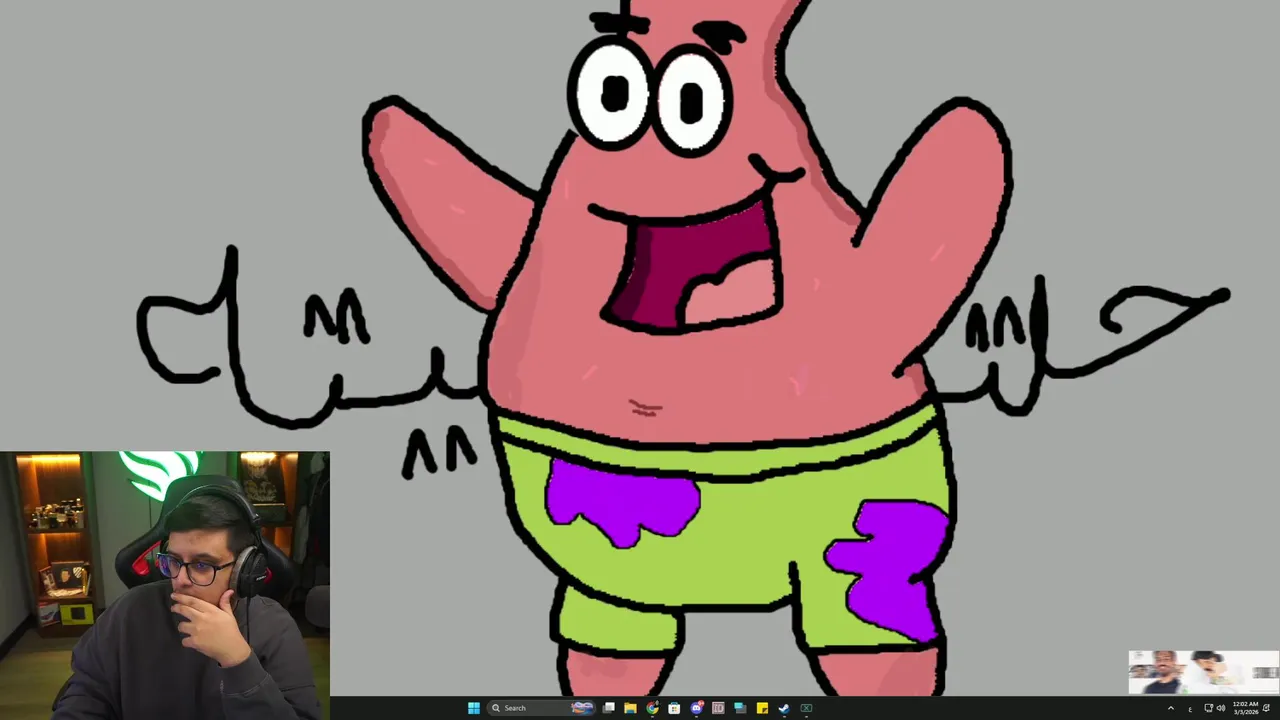Open Microsoft Store from the taskbar
The height and width of the screenshot is (720, 1280).
[674, 708]
